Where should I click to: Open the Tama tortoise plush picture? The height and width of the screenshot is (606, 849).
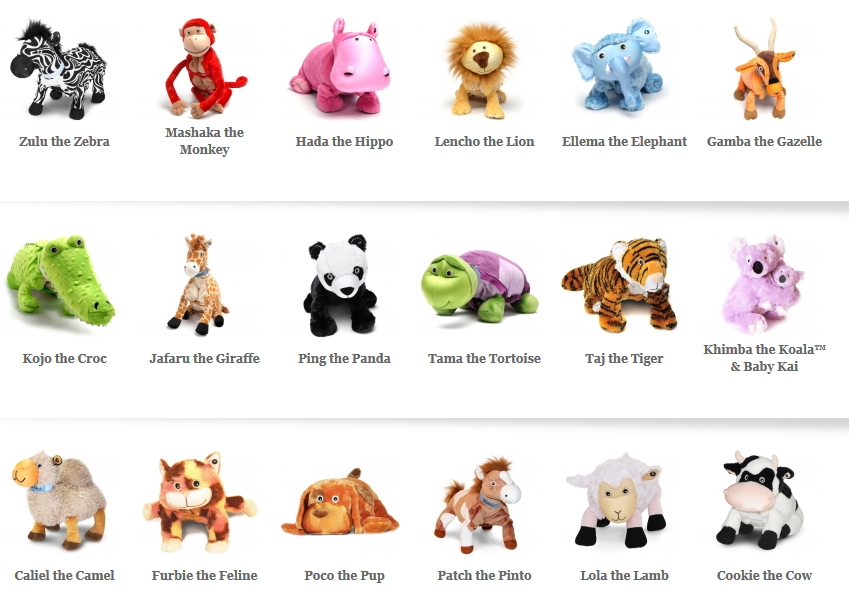[x=480, y=283]
